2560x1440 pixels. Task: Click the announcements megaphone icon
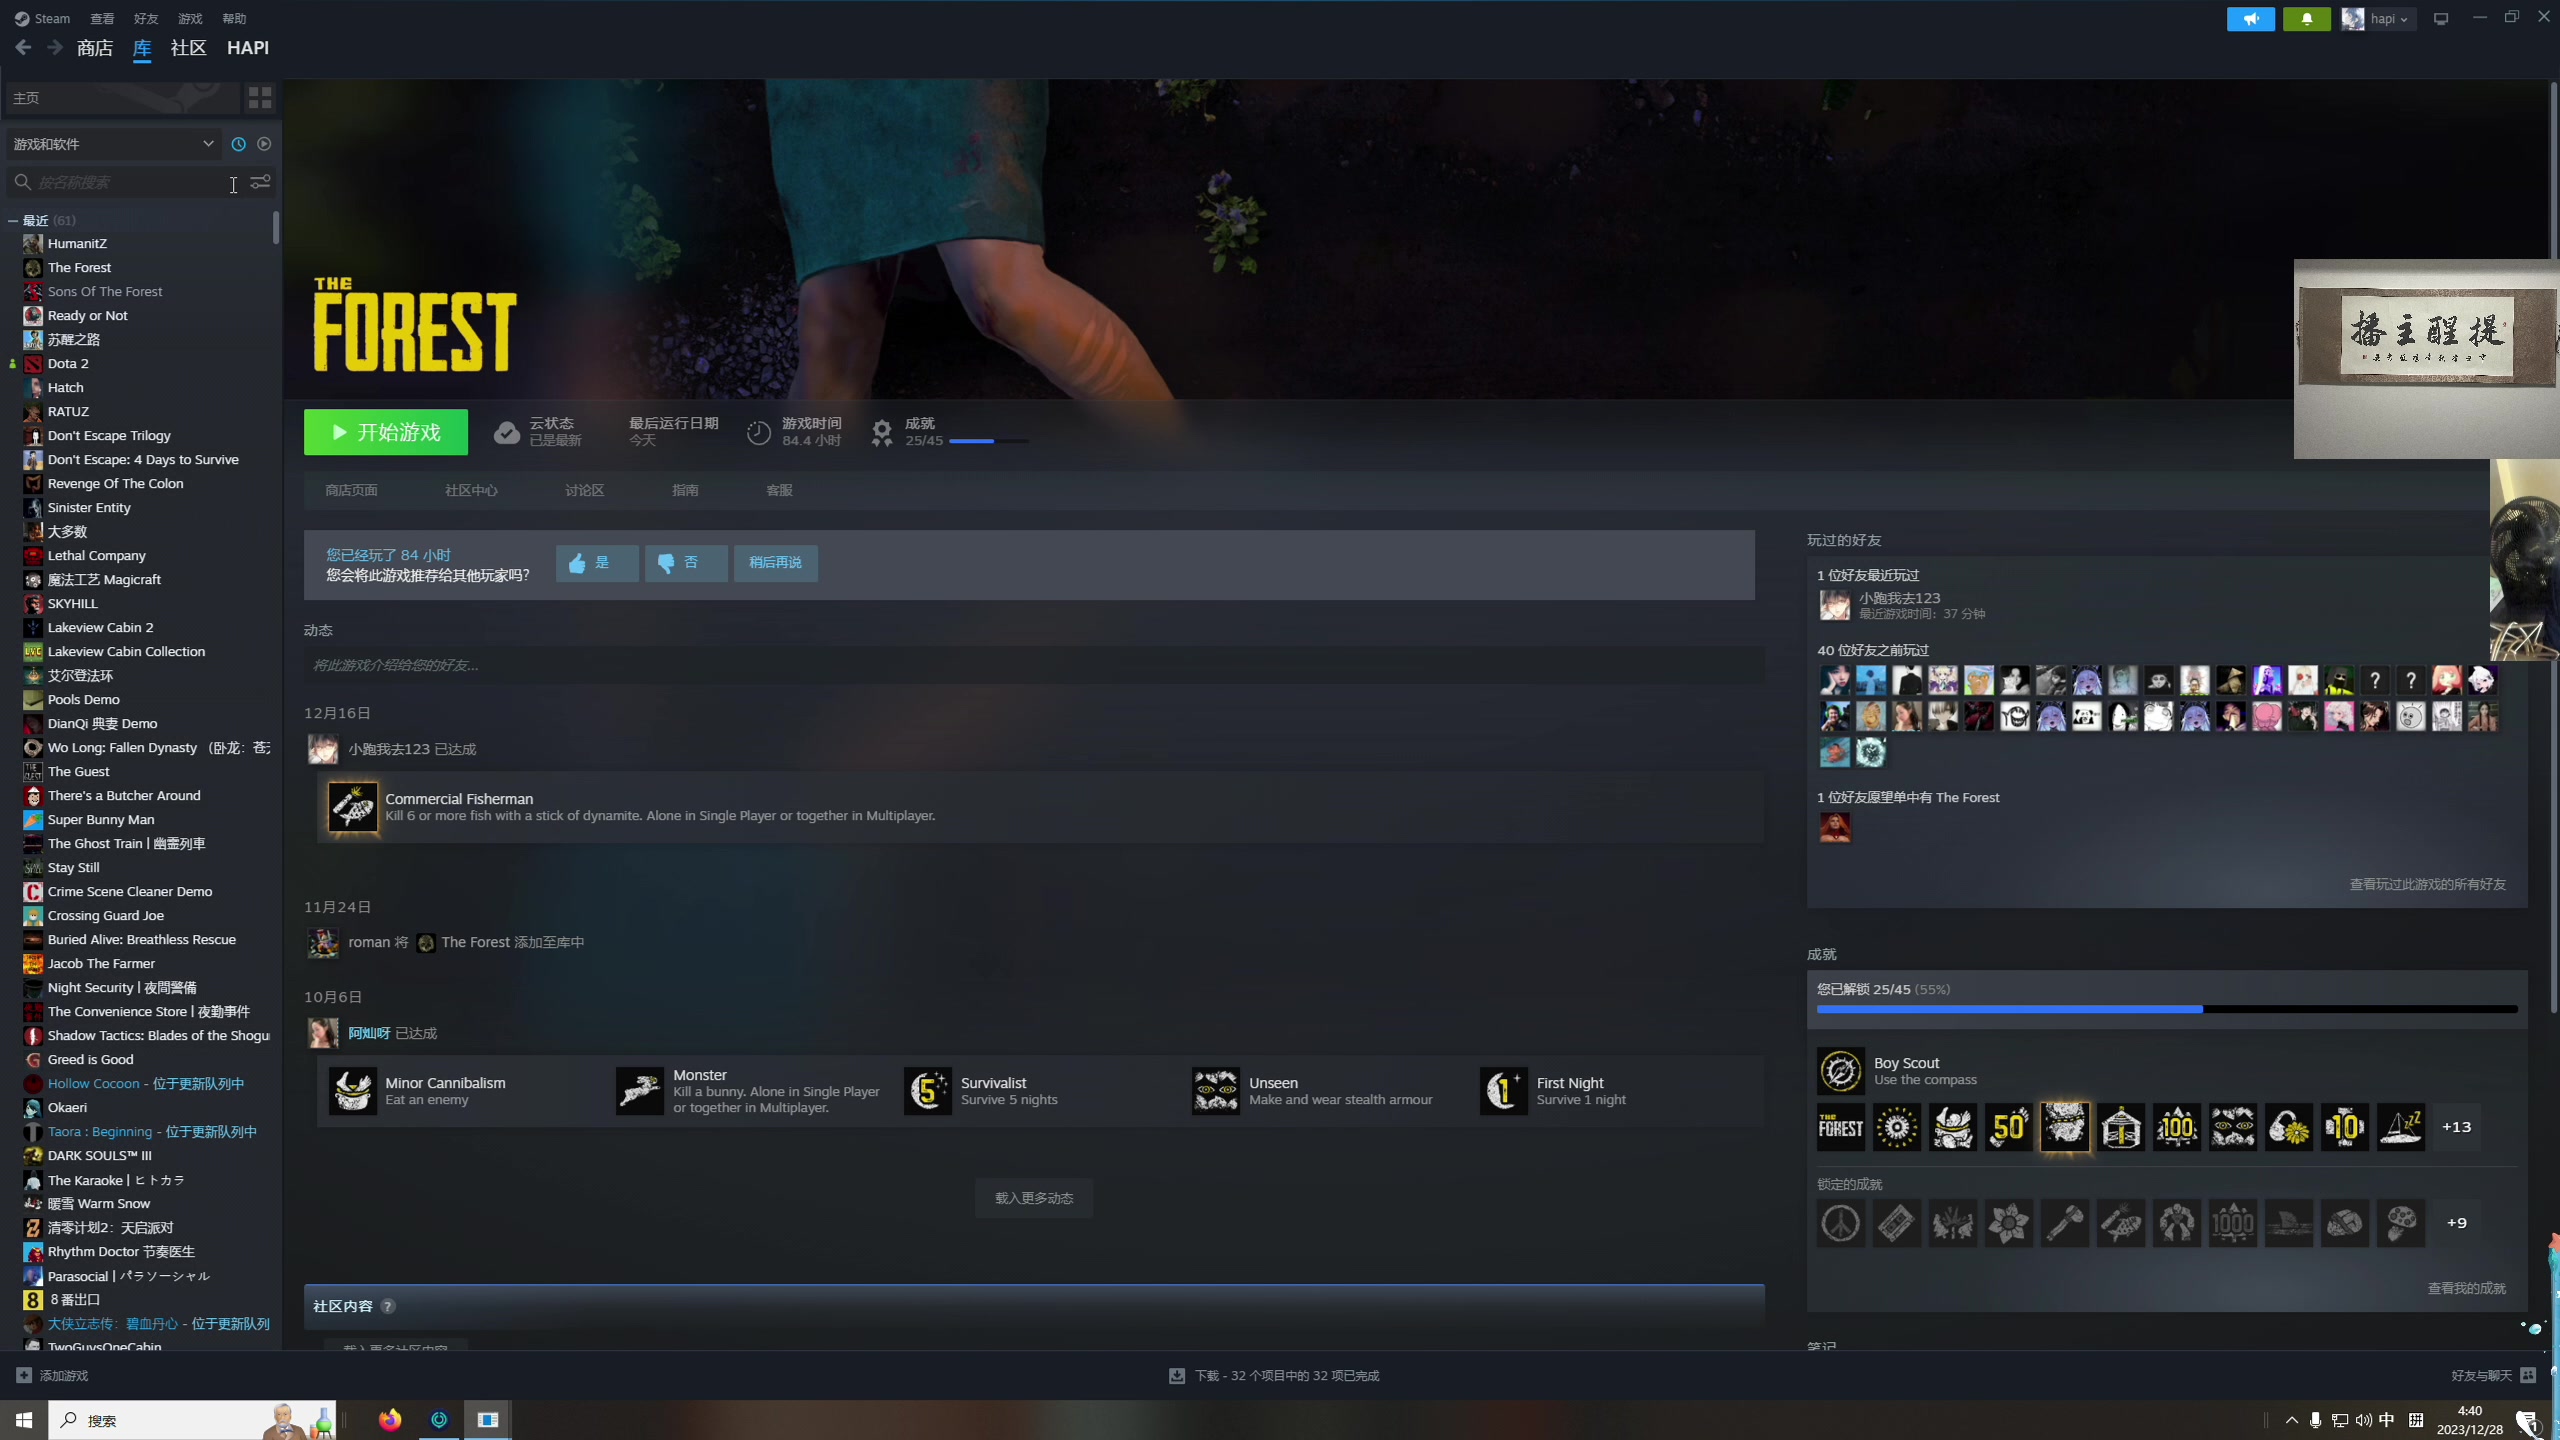point(2250,19)
